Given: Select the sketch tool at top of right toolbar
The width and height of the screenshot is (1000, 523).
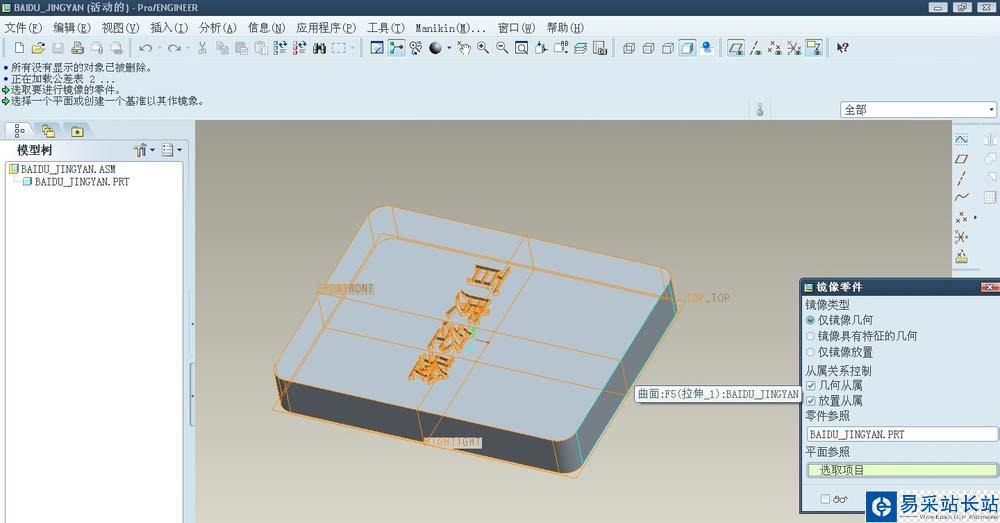Looking at the screenshot, I should (962, 139).
